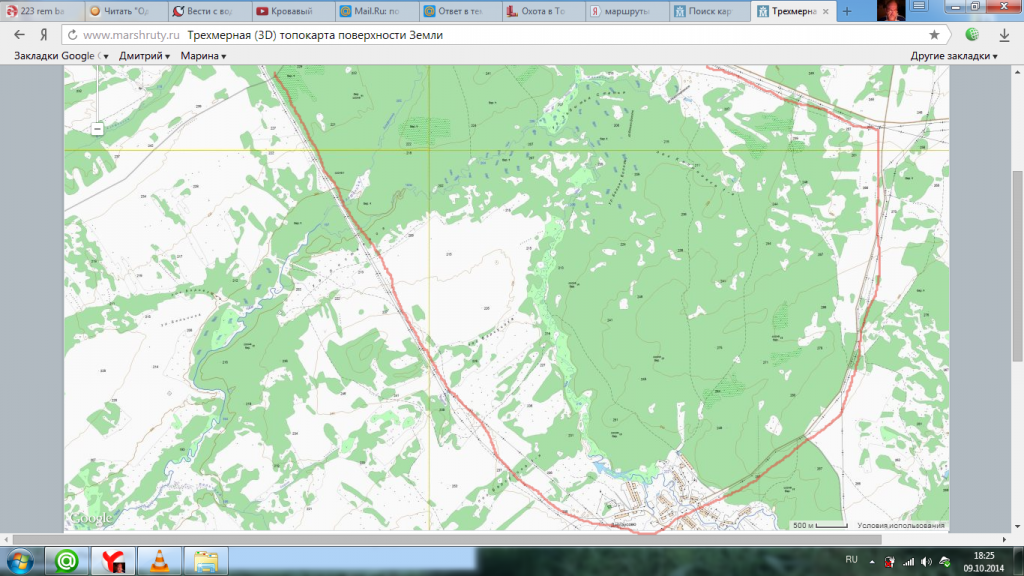Switch to the Mail.Ru tab
1024x576 pixels.
pyautogui.click(x=369, y=12)
